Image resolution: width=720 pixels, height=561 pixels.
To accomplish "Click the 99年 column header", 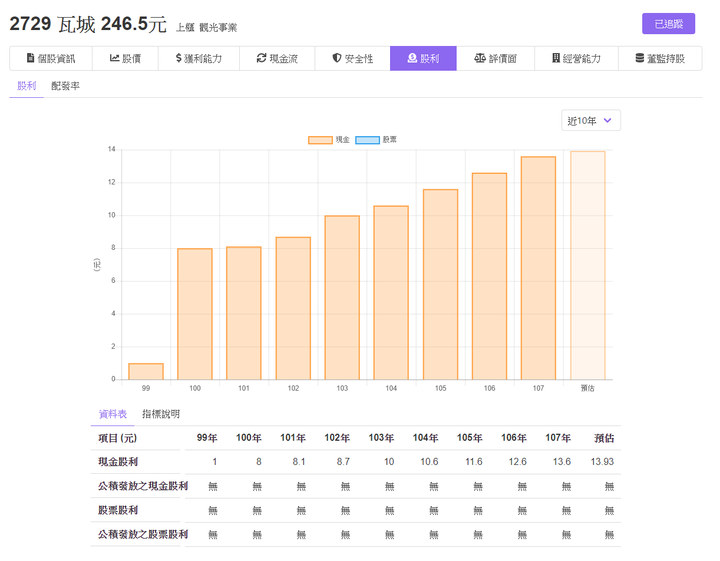I will pos(207,438).
